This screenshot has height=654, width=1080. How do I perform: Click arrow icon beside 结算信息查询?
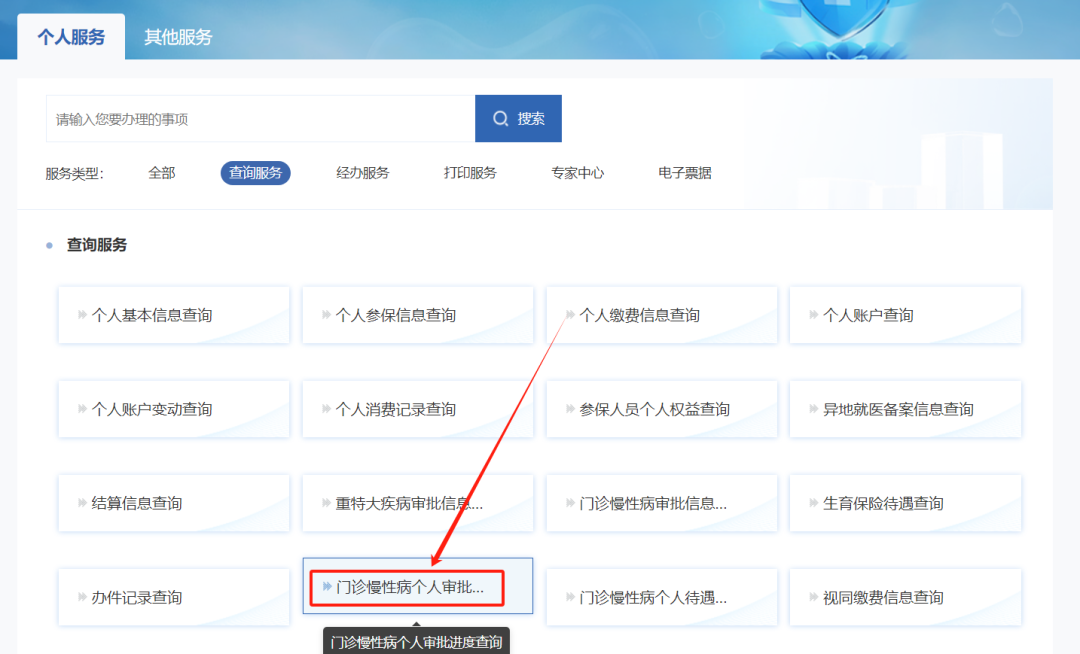(82, 503)
